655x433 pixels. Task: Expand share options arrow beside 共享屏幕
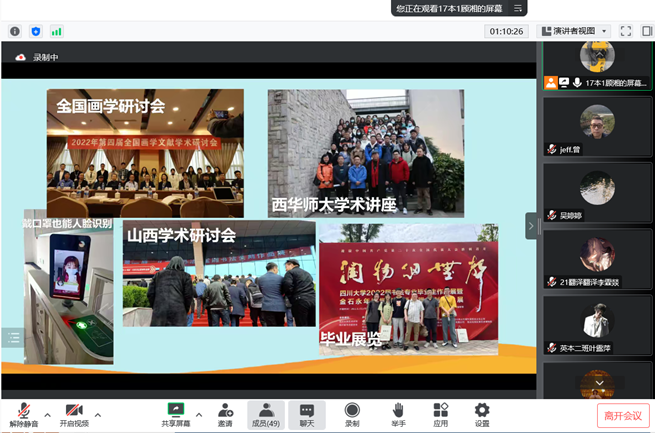point(199,415)
